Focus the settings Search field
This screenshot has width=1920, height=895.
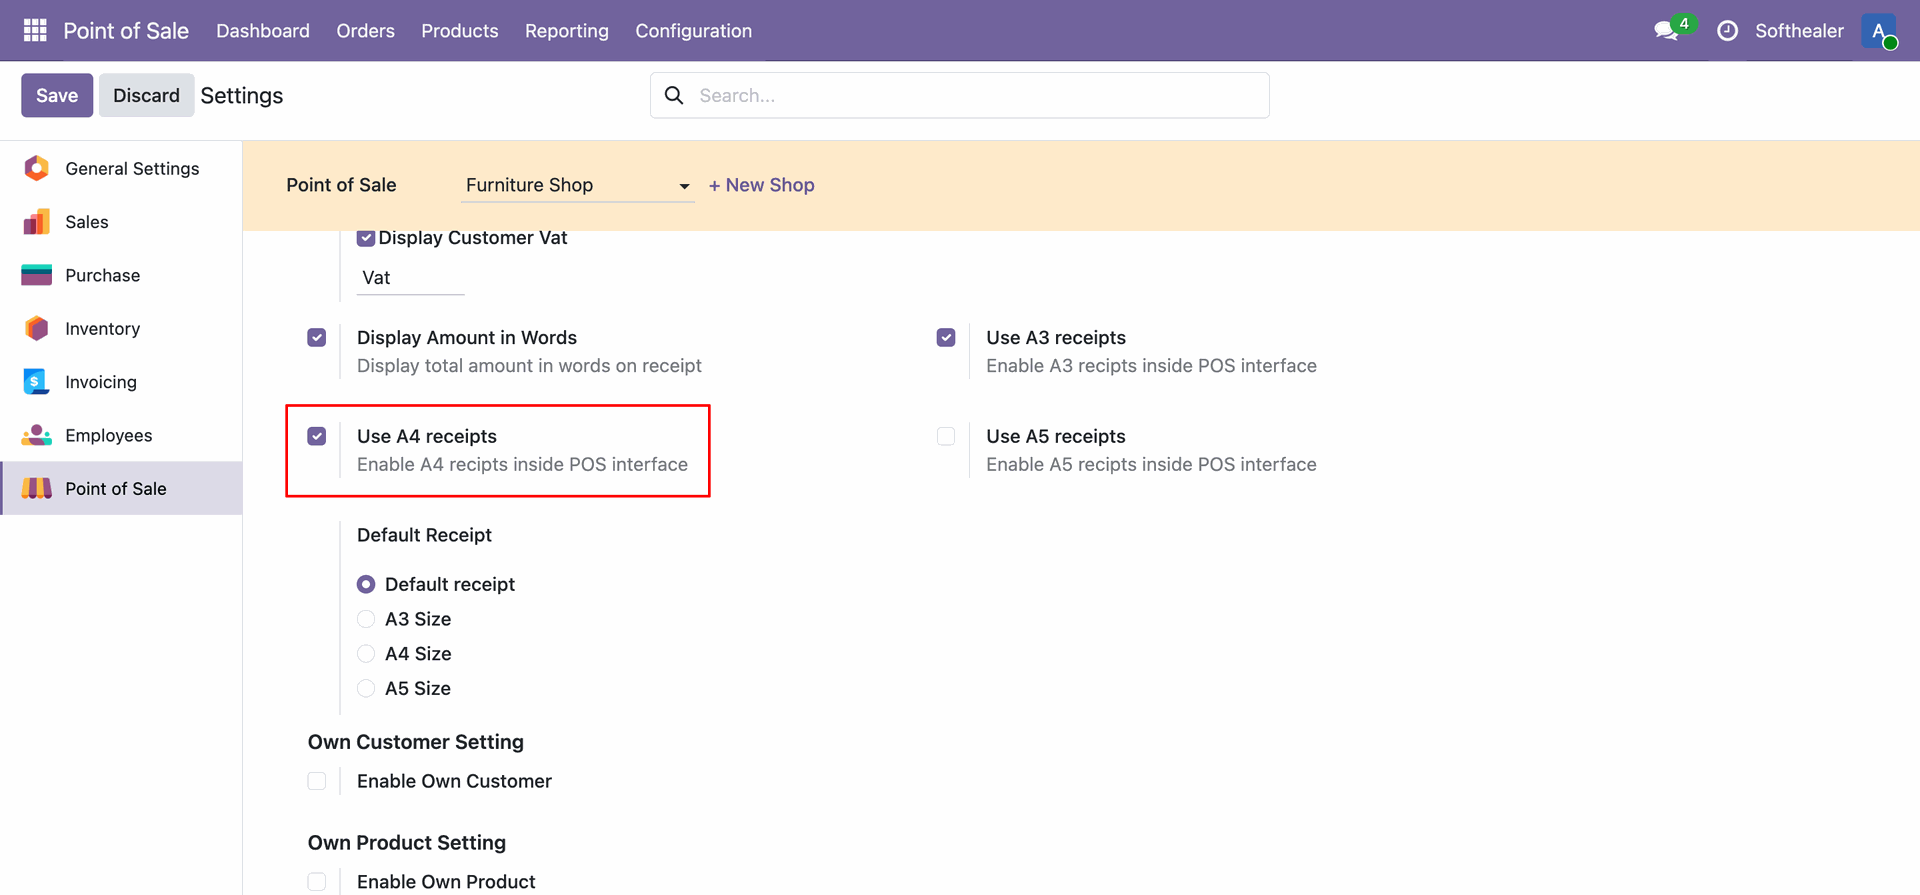pyautogui.click(x=960, y=95)
